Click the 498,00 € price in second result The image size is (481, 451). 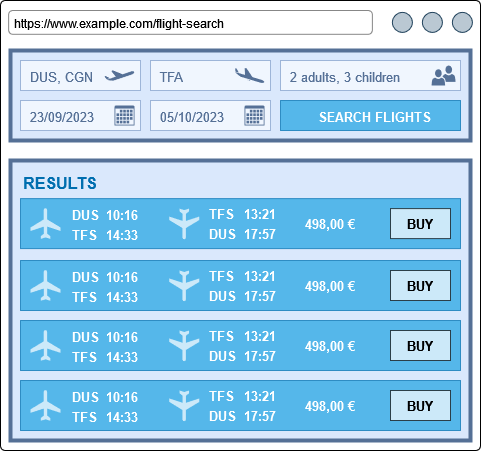tap(330, 286)
